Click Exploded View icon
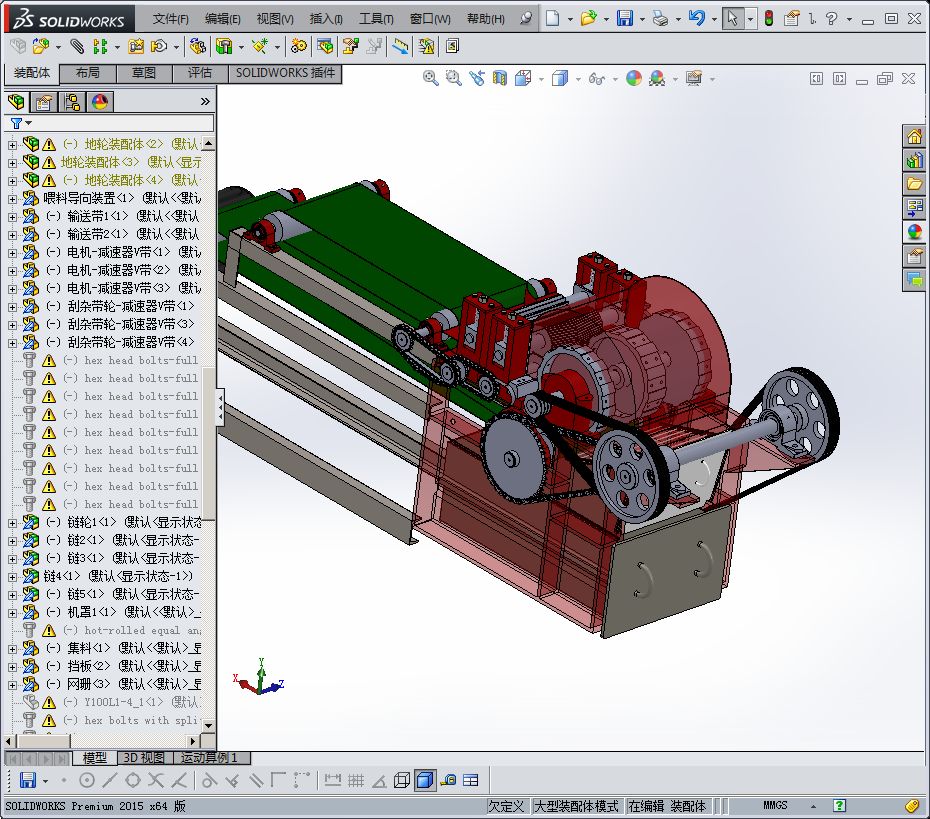Screen dimensions: 930x819 coord(351,46)
